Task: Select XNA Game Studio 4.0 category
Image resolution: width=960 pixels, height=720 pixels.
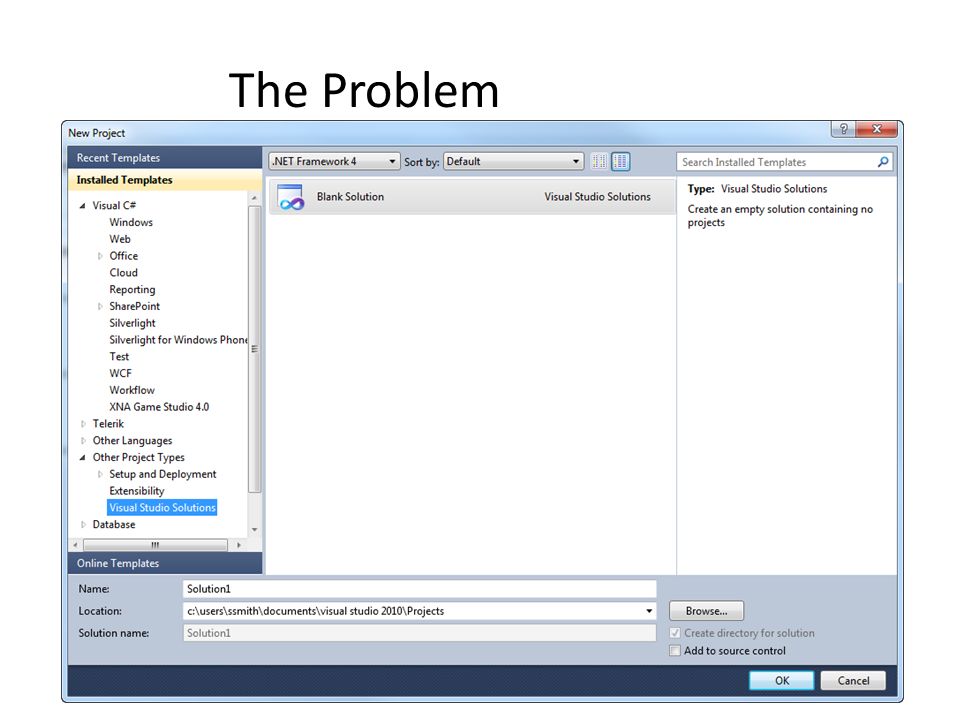Action: coord(159,407)
